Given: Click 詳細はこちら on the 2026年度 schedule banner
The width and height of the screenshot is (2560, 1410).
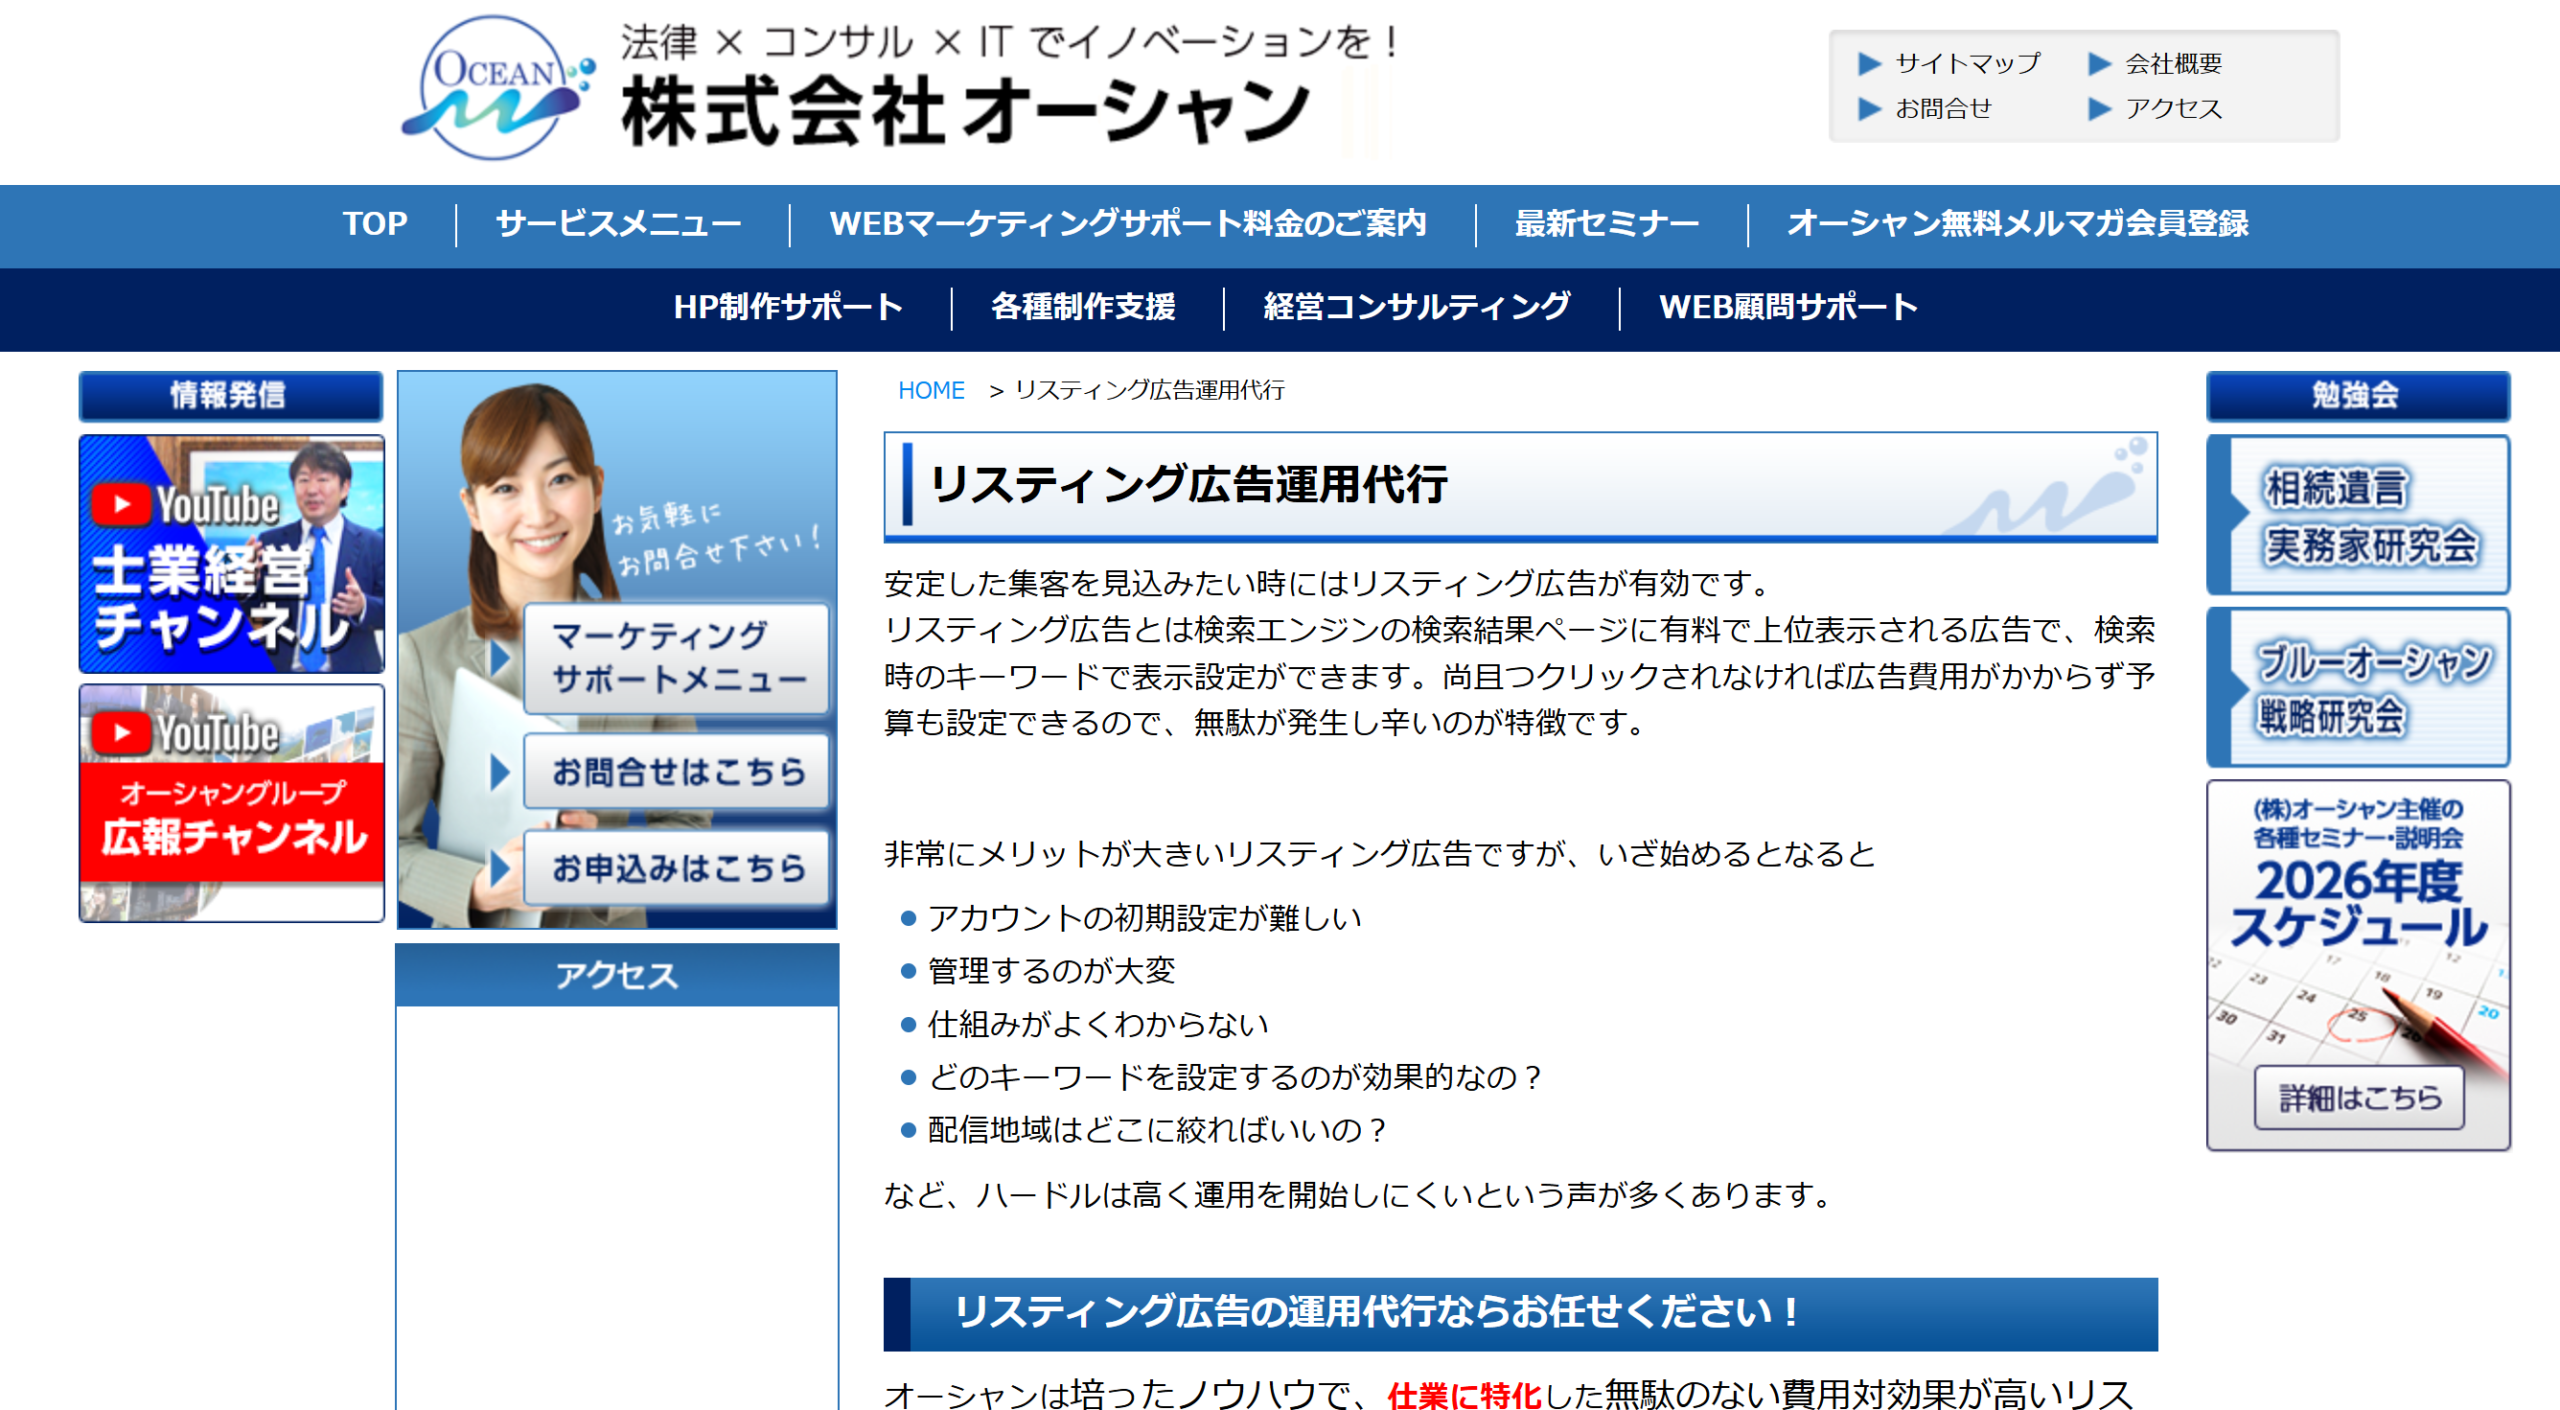Looking at the screenshot, I should [2358, 1098].
